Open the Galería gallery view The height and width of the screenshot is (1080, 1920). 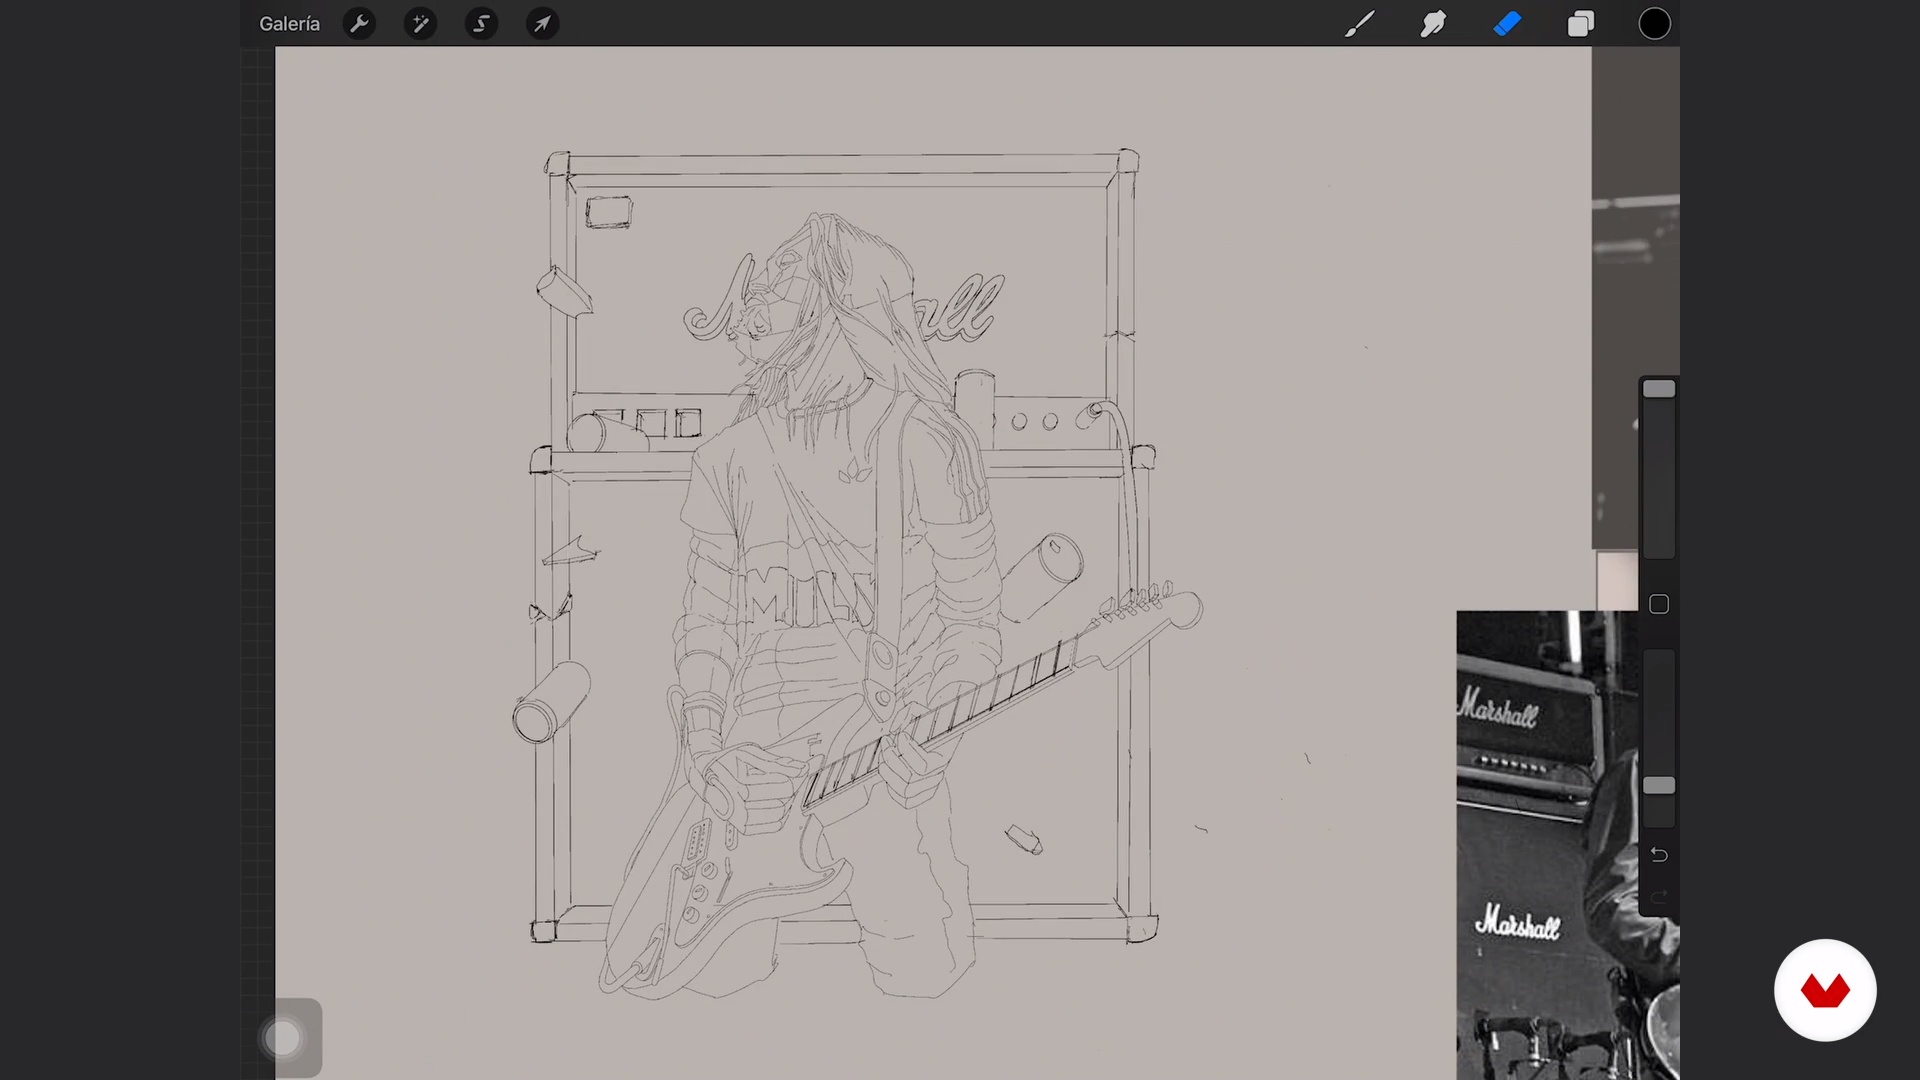pos(289,24)
